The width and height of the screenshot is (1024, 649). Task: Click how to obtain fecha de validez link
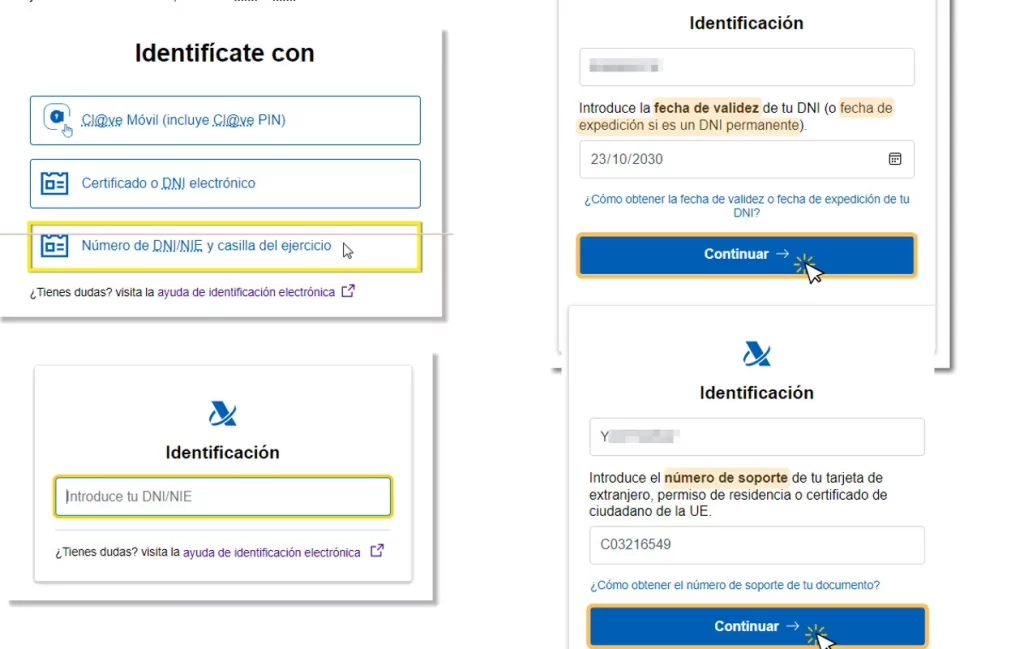pyautogui.click(x=746, y=205)
